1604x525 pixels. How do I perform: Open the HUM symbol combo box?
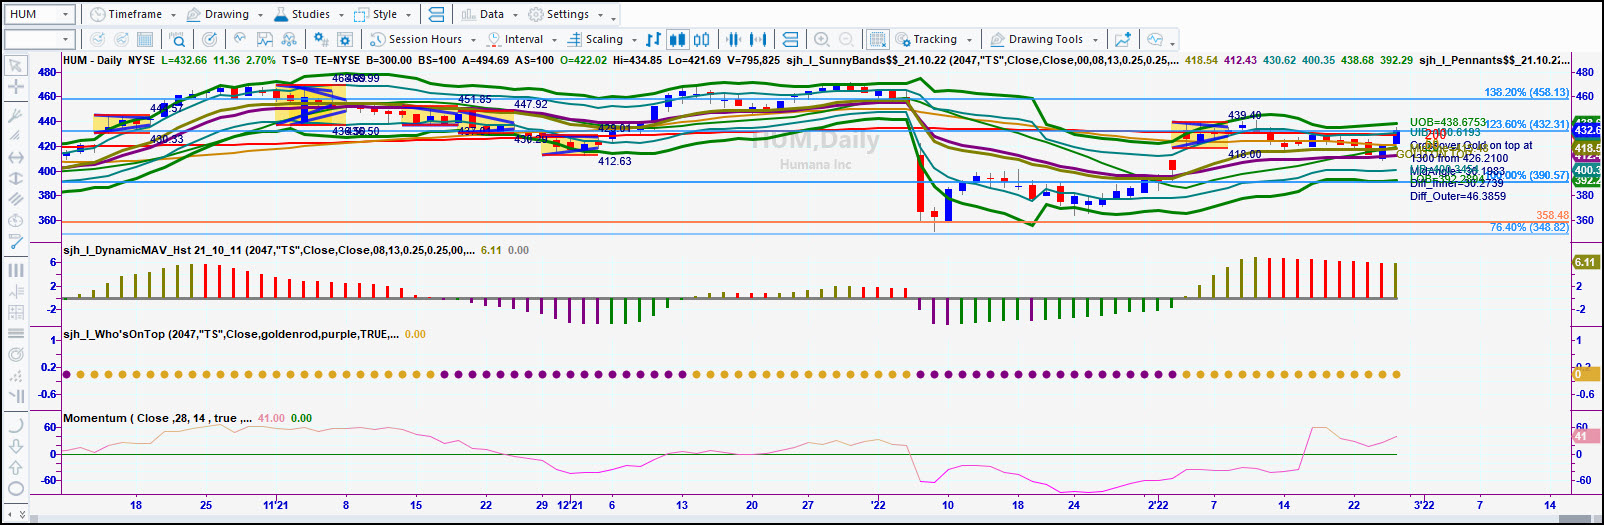tap(39, 14)
